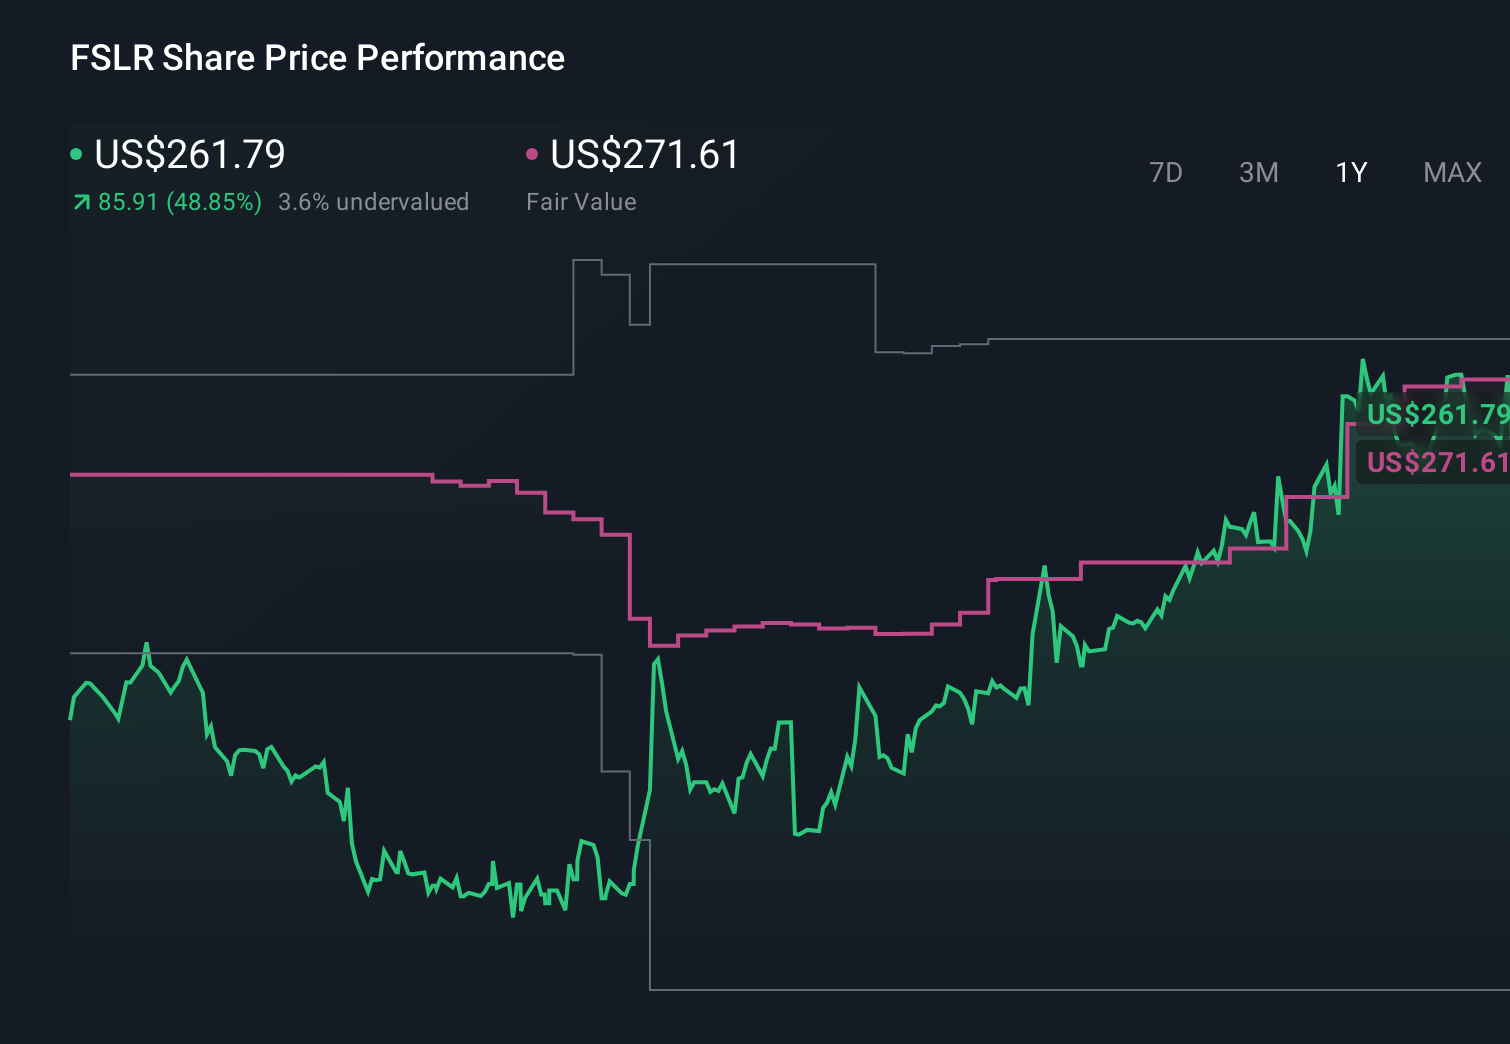Expand the Fair Value label details
The image size is (1510, 1044).
[581, 201]
